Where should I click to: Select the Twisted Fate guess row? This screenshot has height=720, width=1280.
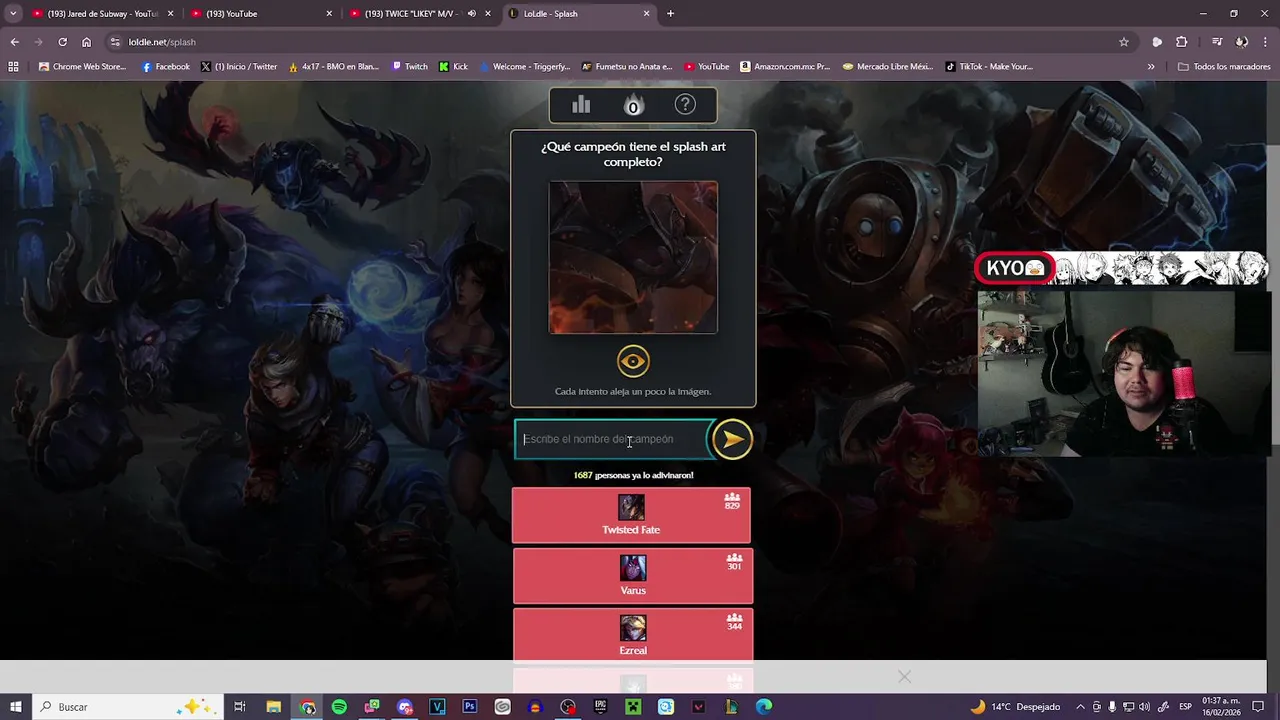point(632,515)
